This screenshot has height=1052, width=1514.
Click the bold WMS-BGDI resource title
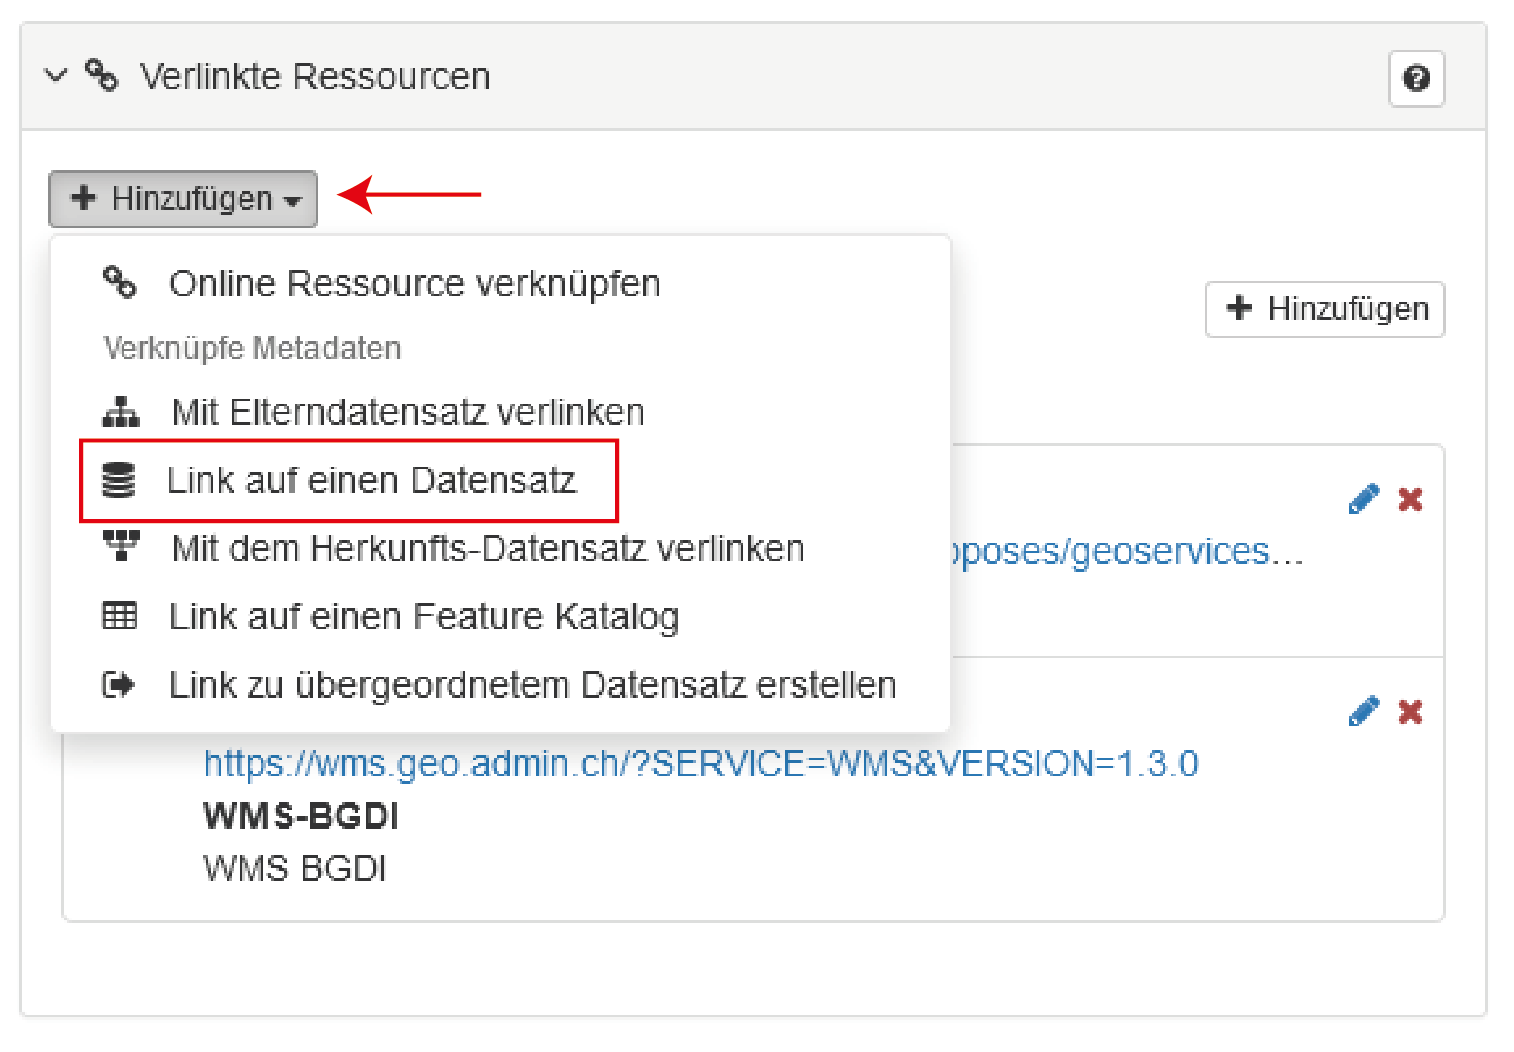pos(301,816)
